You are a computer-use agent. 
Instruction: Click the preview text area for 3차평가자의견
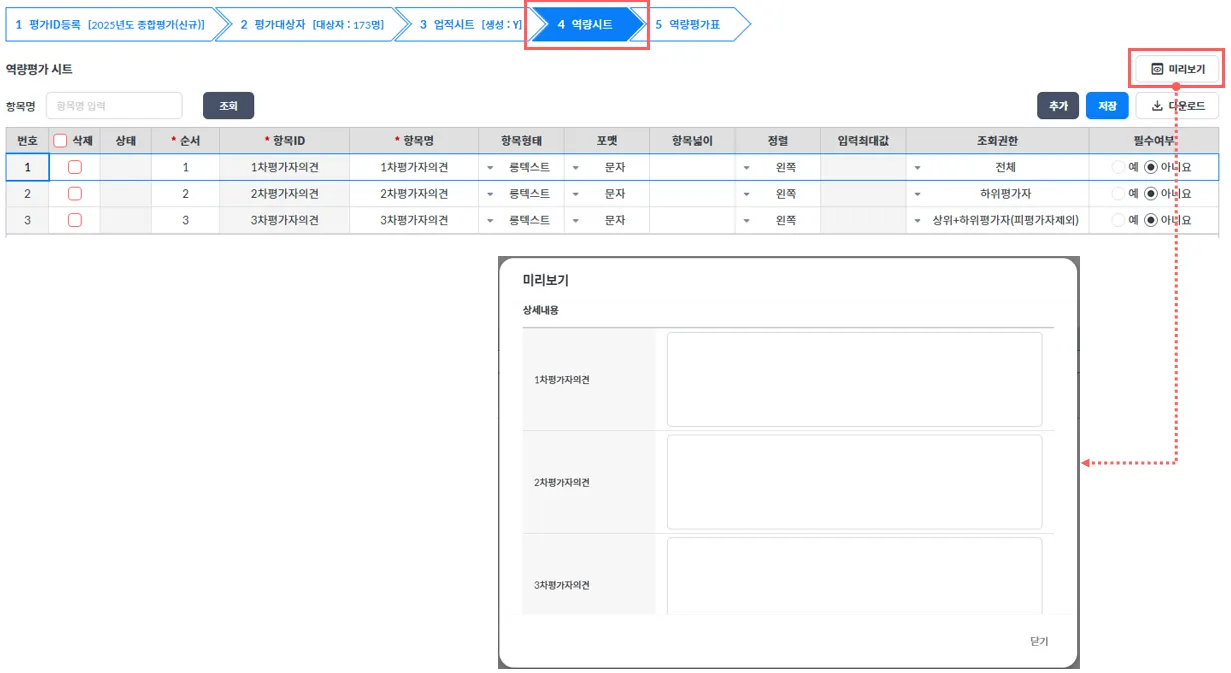(854, 576)
